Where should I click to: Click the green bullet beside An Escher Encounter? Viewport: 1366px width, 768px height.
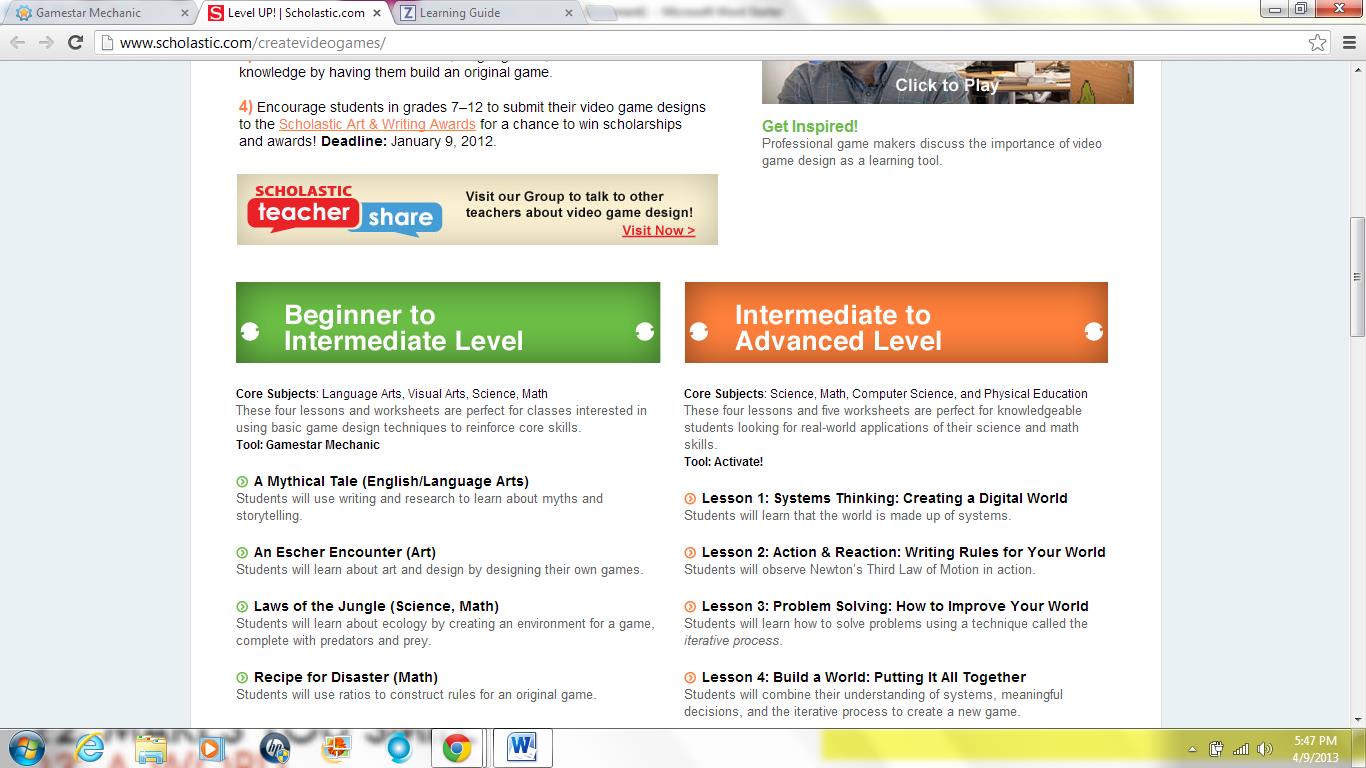[242, 553]
